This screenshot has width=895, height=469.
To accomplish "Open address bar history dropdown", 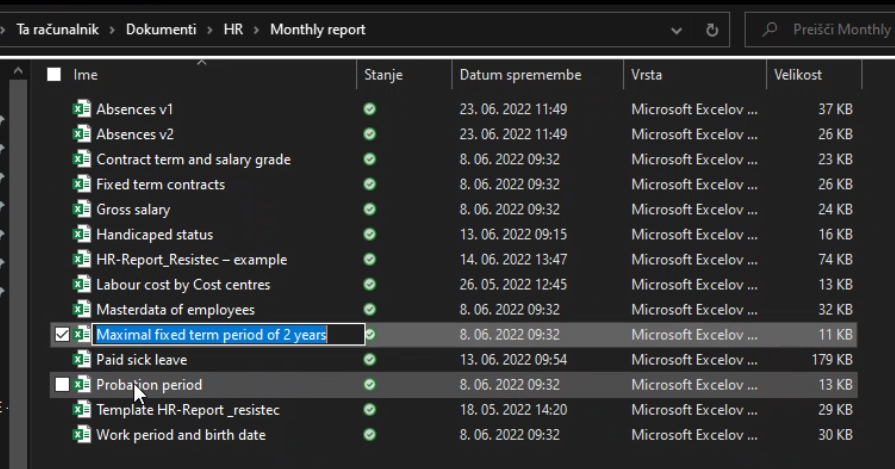I will pyautogui.click(x=676, y=30).
